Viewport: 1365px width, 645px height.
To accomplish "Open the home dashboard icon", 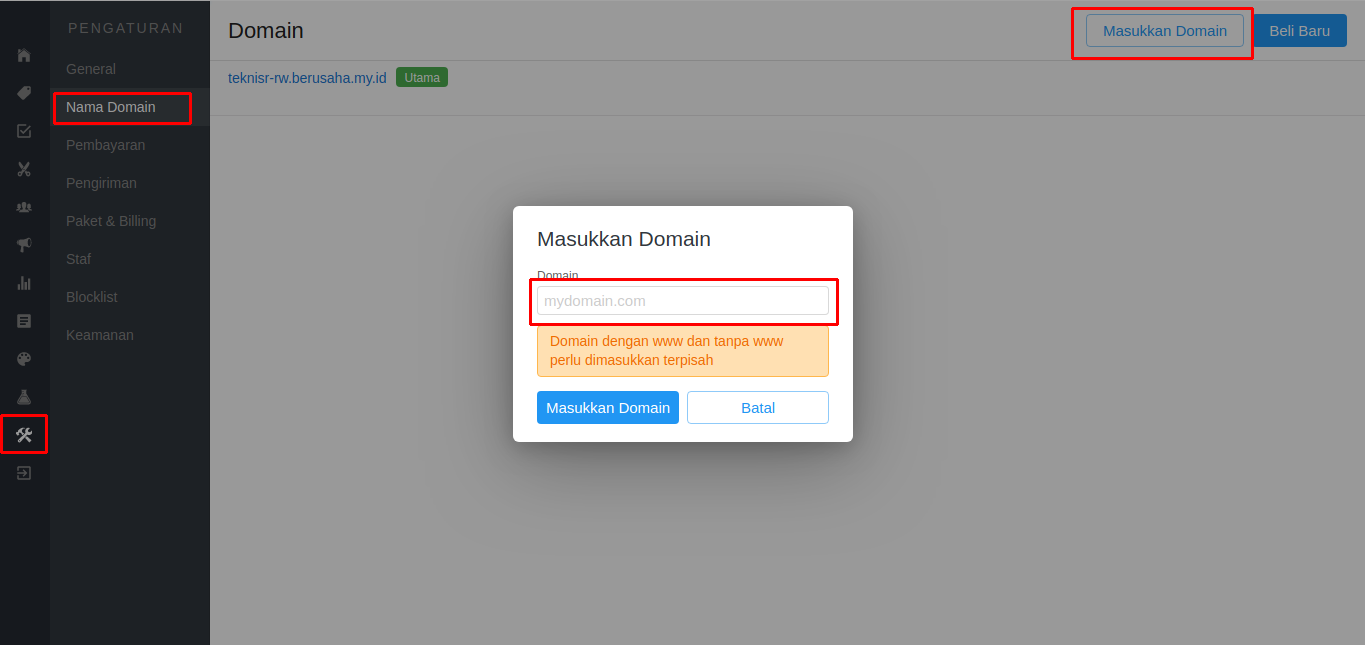I will pyautogui.click(x=24, y=55).
